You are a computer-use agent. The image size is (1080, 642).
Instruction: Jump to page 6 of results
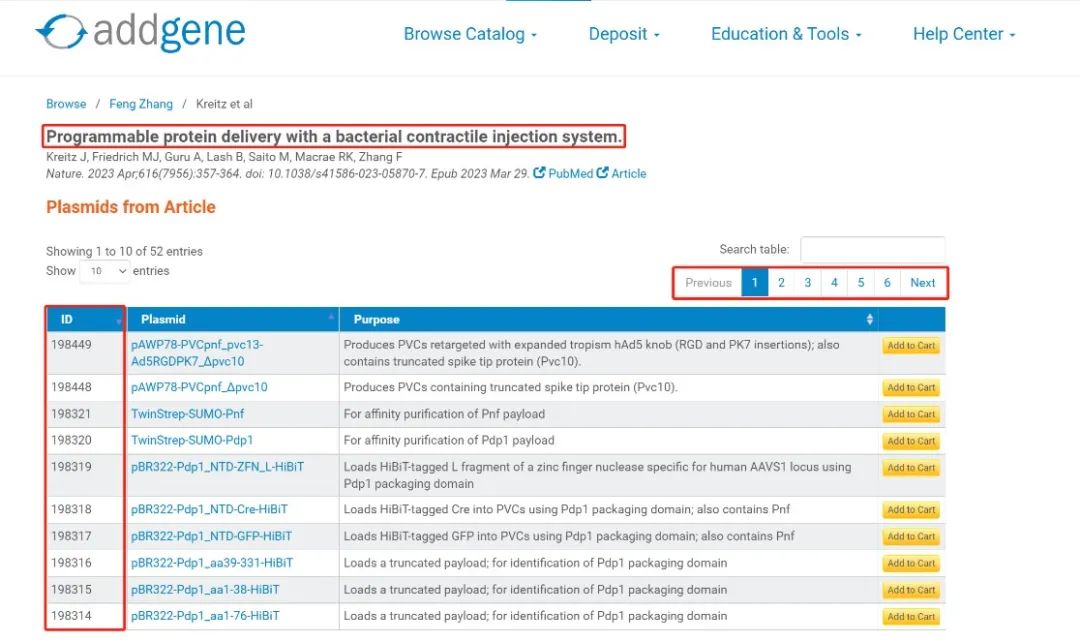tap(887, 283)
